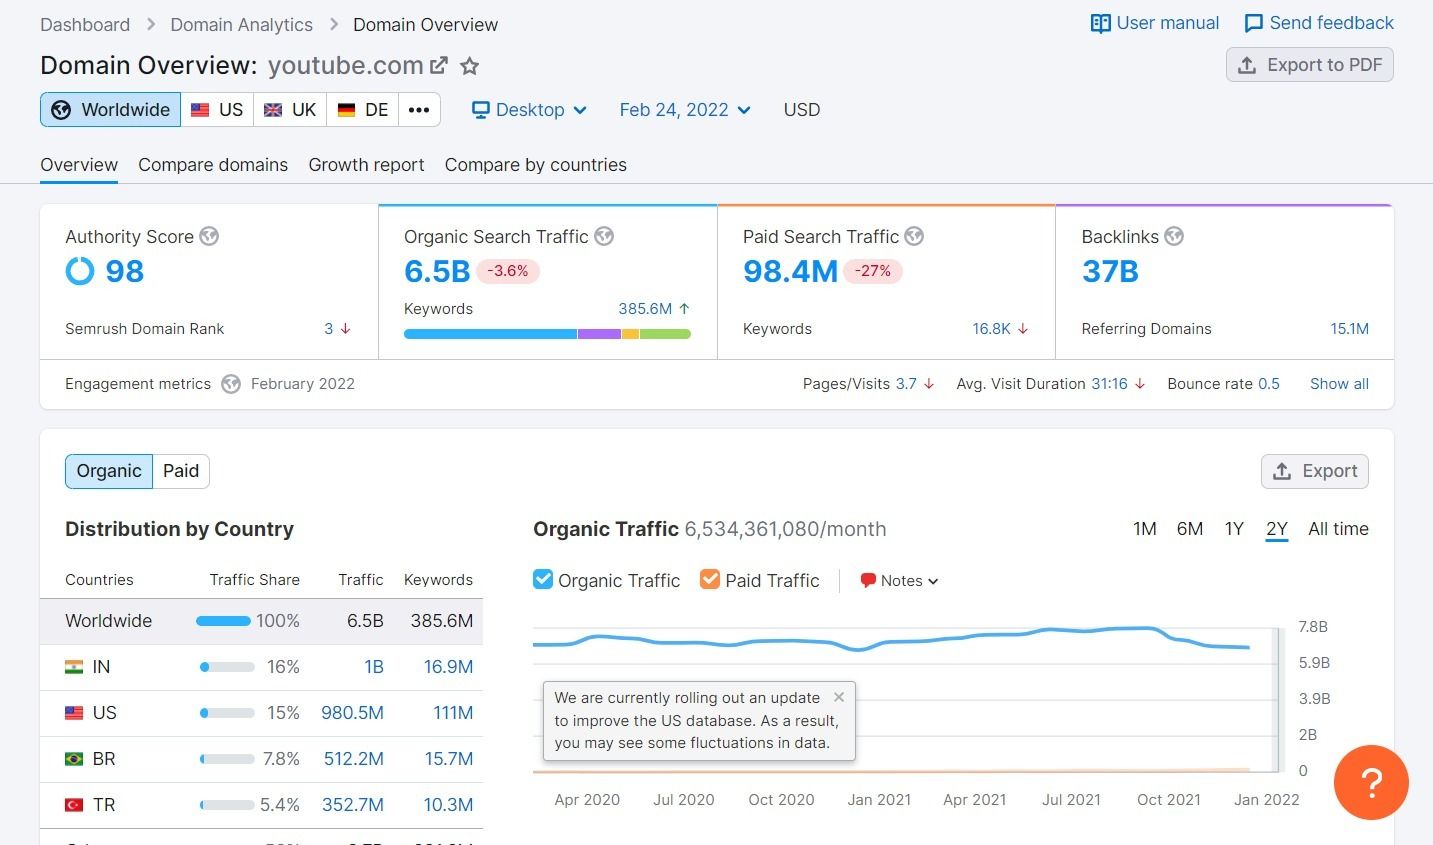Screen dimensions: 1433x845
Task: Expand the Notes dropdown above chart
Action: pyautogui.click(x=899, y=580)
